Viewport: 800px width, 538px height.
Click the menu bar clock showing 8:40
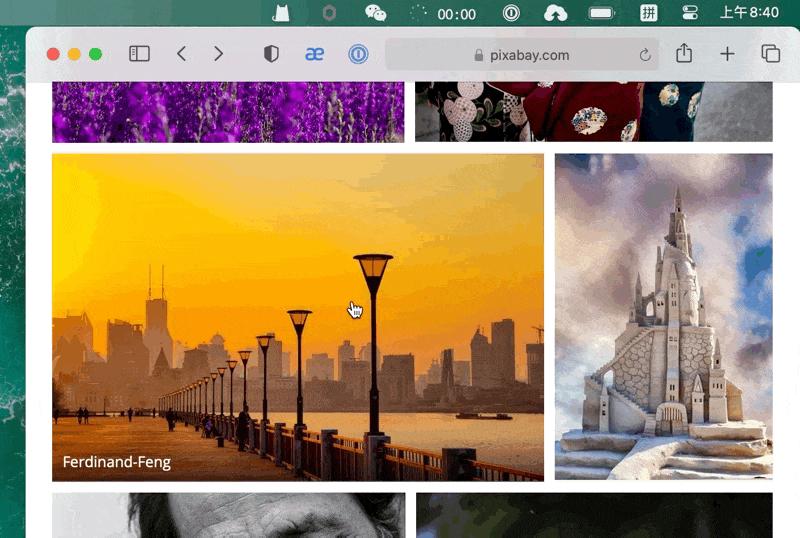coord(749,13)
